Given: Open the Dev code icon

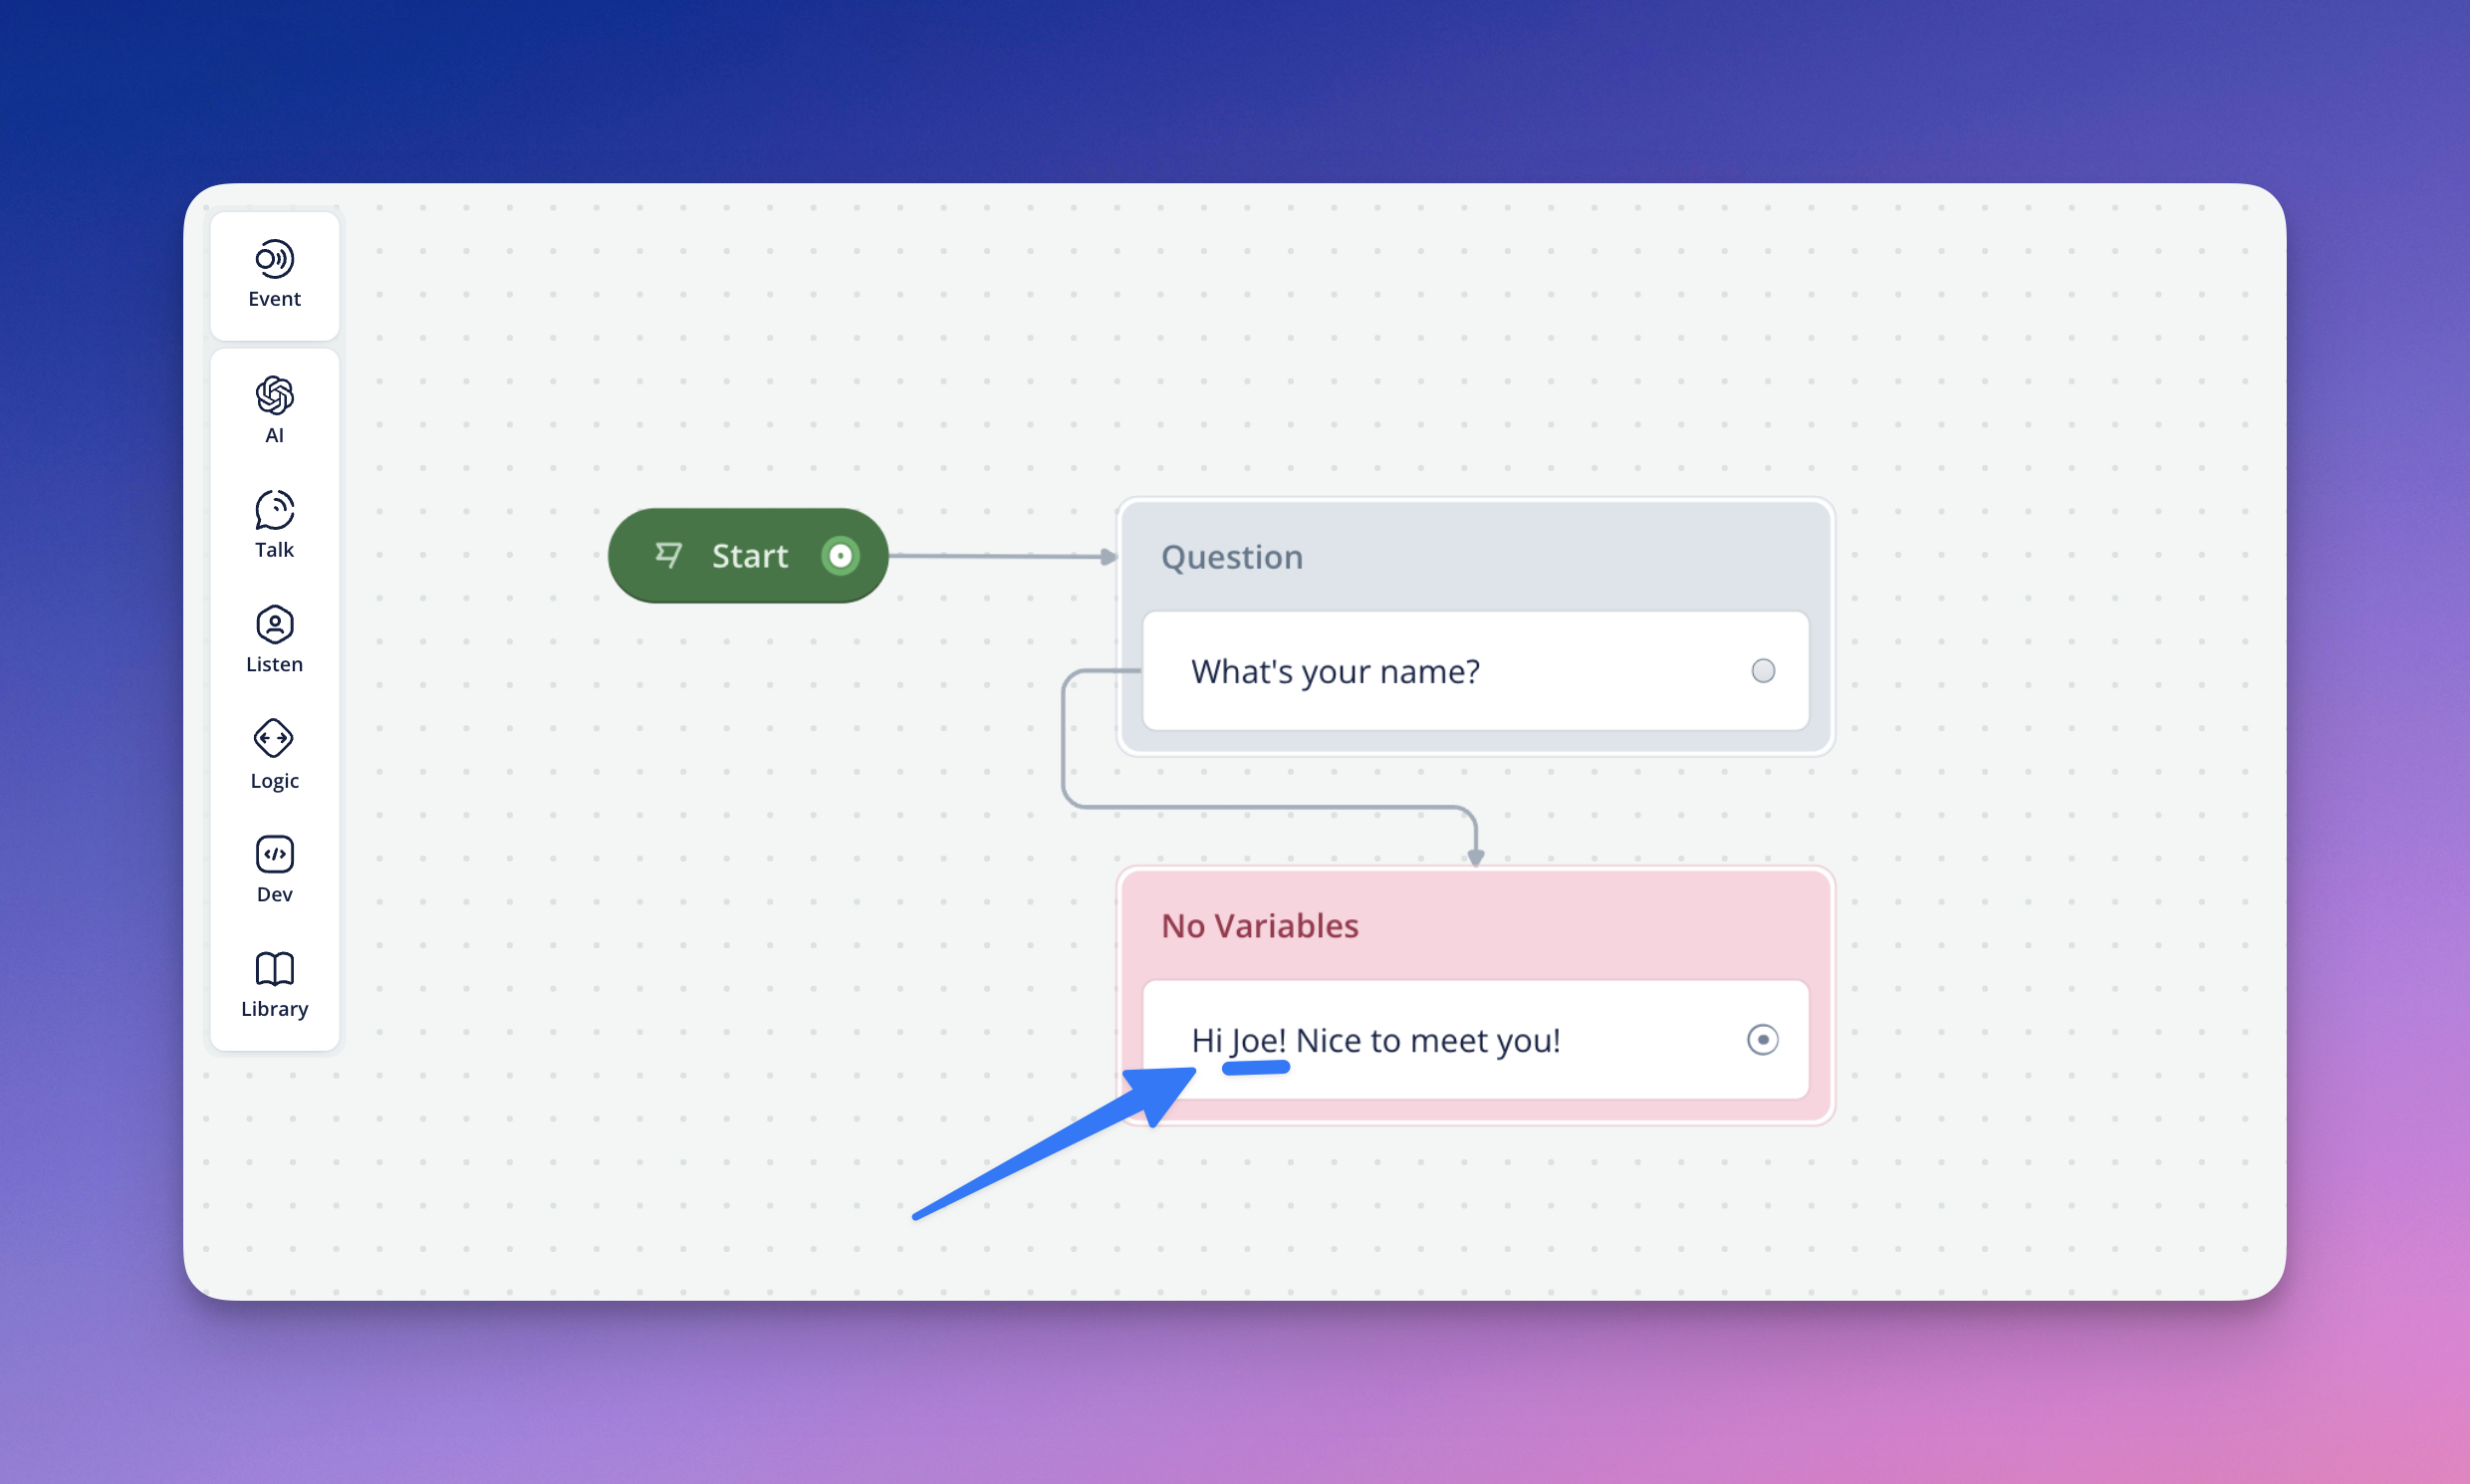Looking at the screenshot, I should tap(274, 854).
